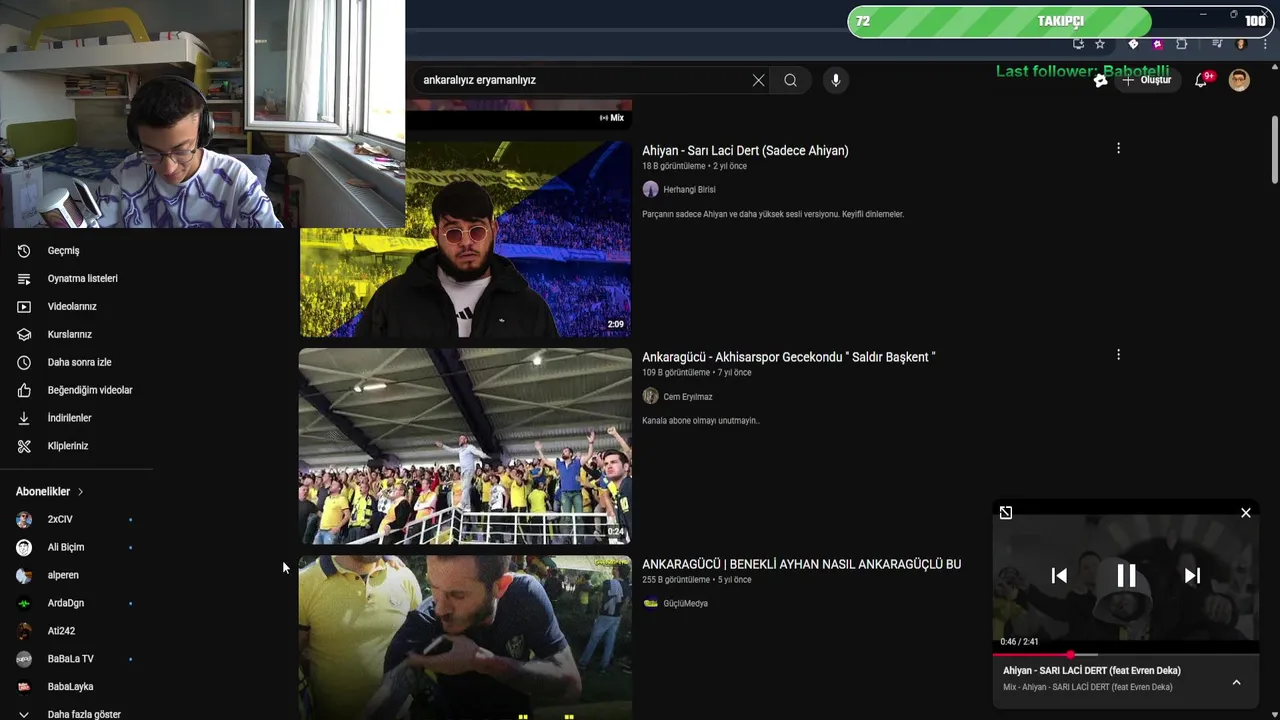Open Oynatma listeleri in the sidebar
Screen dimensions: 1280x720
pyautogui.click(x=82, y=279)
